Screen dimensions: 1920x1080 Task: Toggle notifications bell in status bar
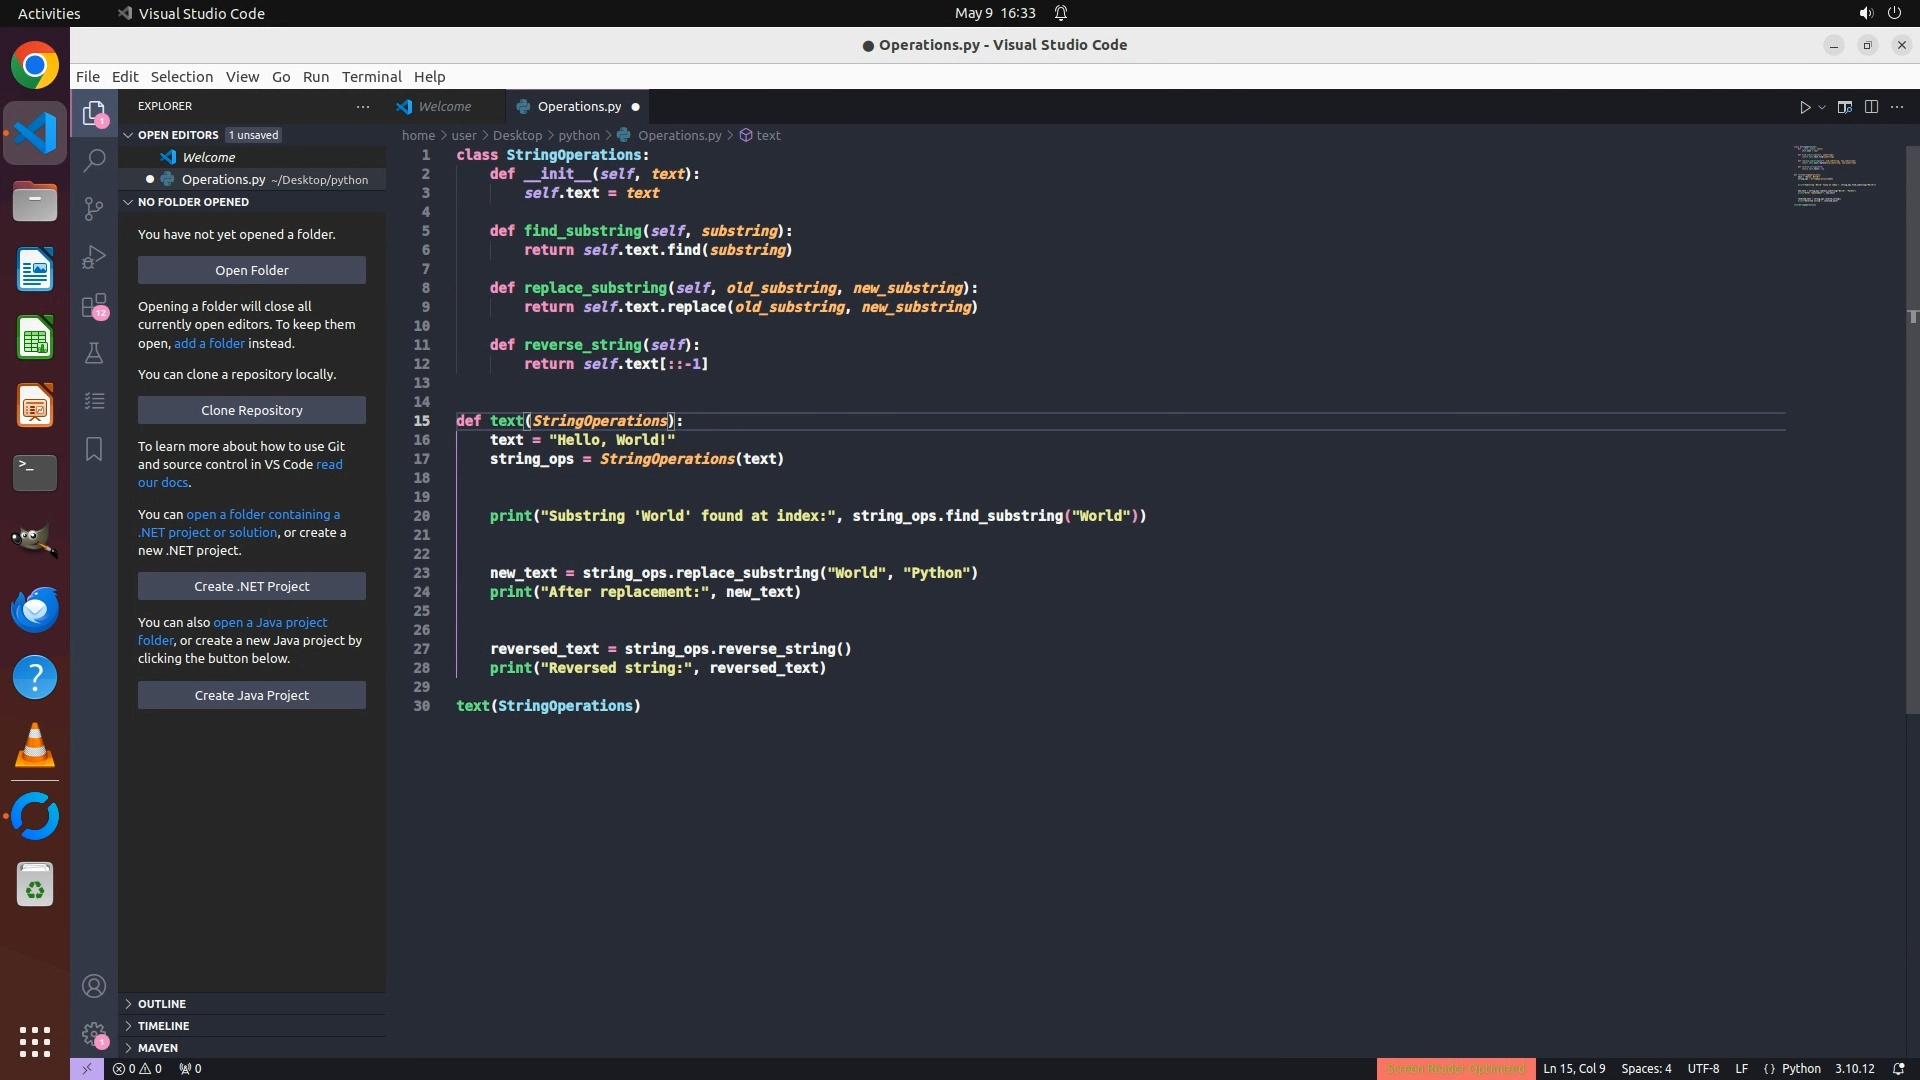(1898, 1068)
